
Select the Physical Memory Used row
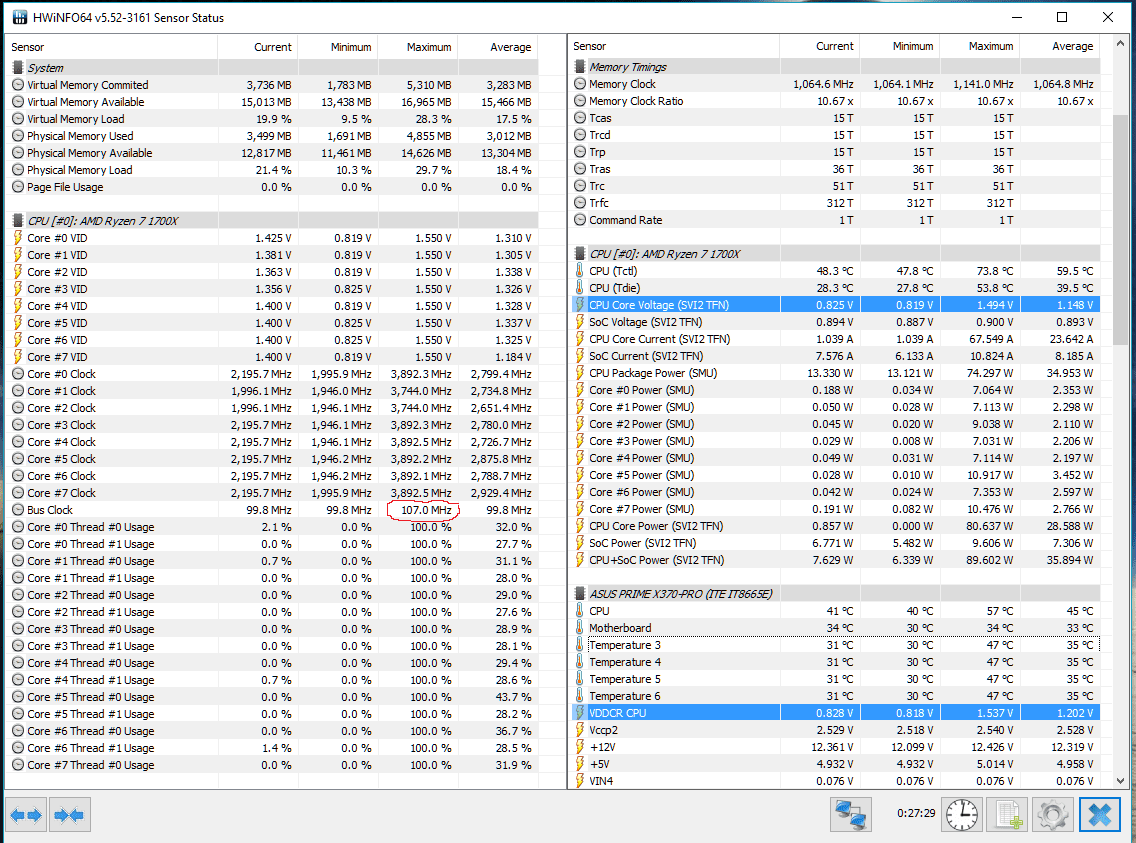[x=274, y=135]
